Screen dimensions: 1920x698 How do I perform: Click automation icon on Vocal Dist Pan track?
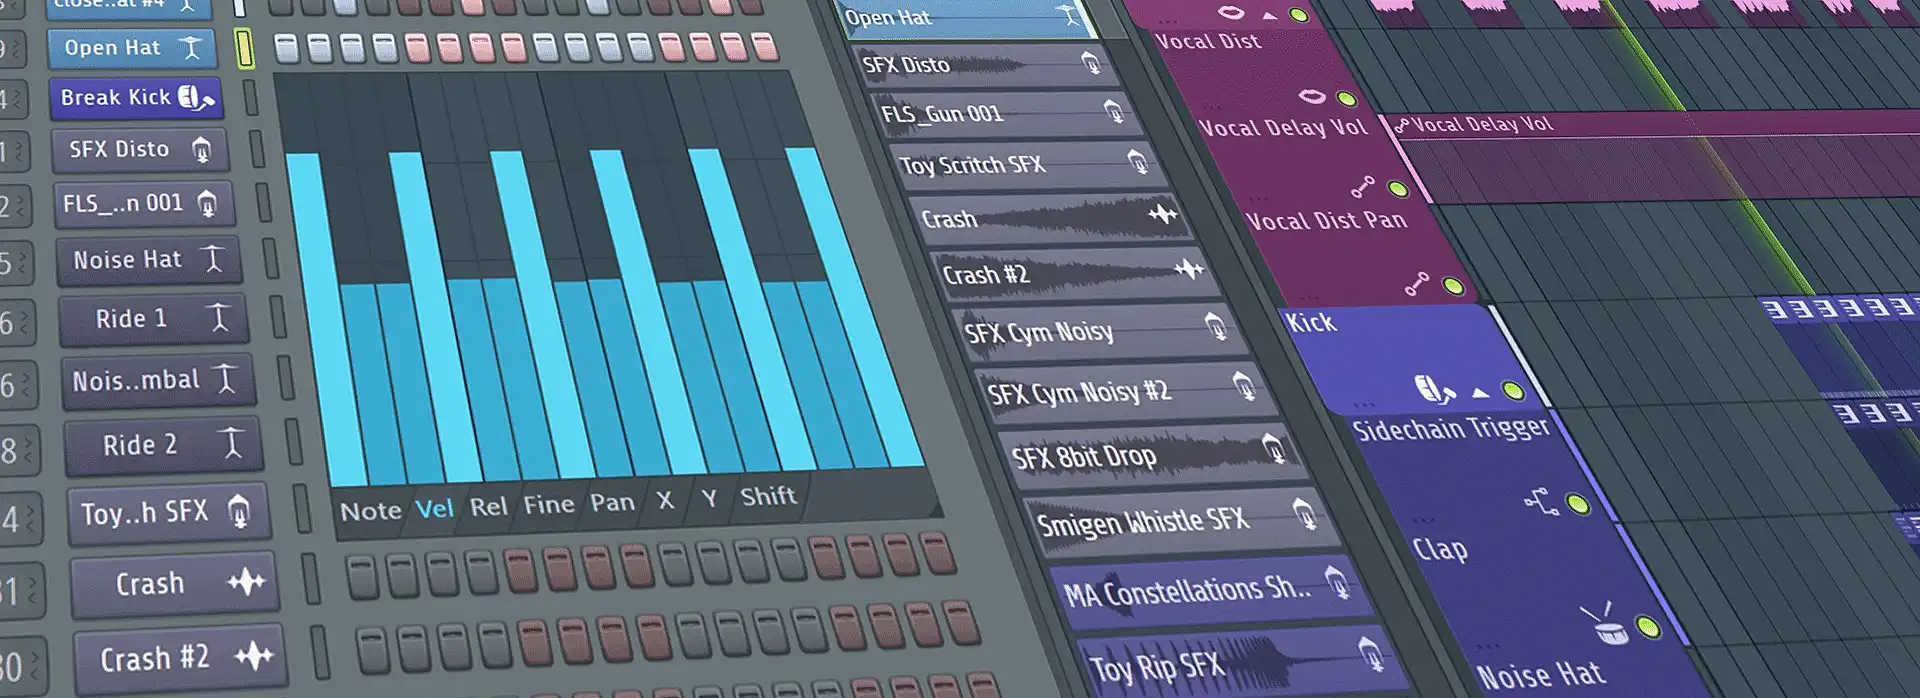tap(1416, 284)
